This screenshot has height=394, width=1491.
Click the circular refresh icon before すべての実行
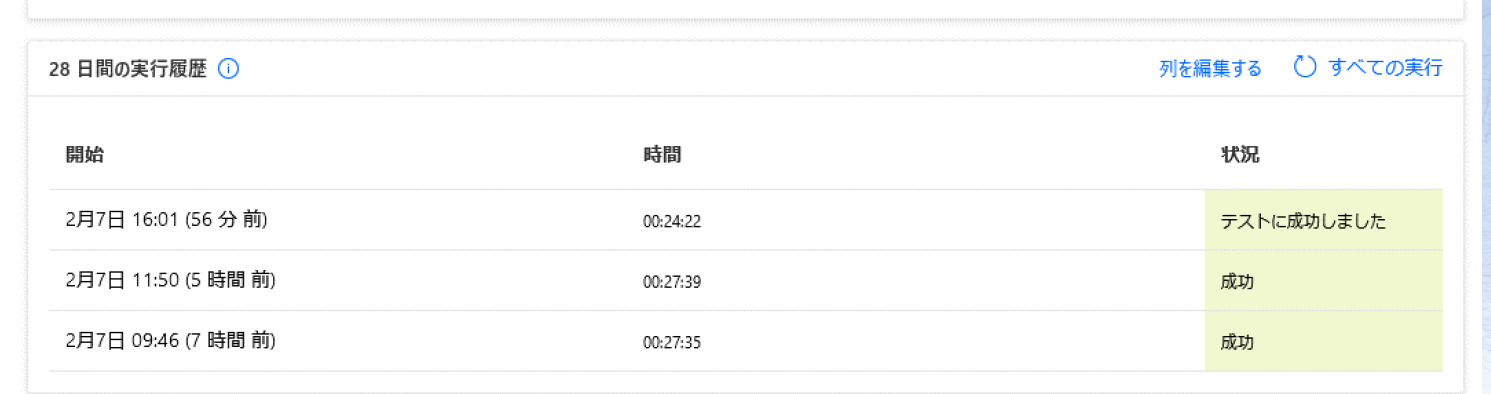tap(1305, 67)
